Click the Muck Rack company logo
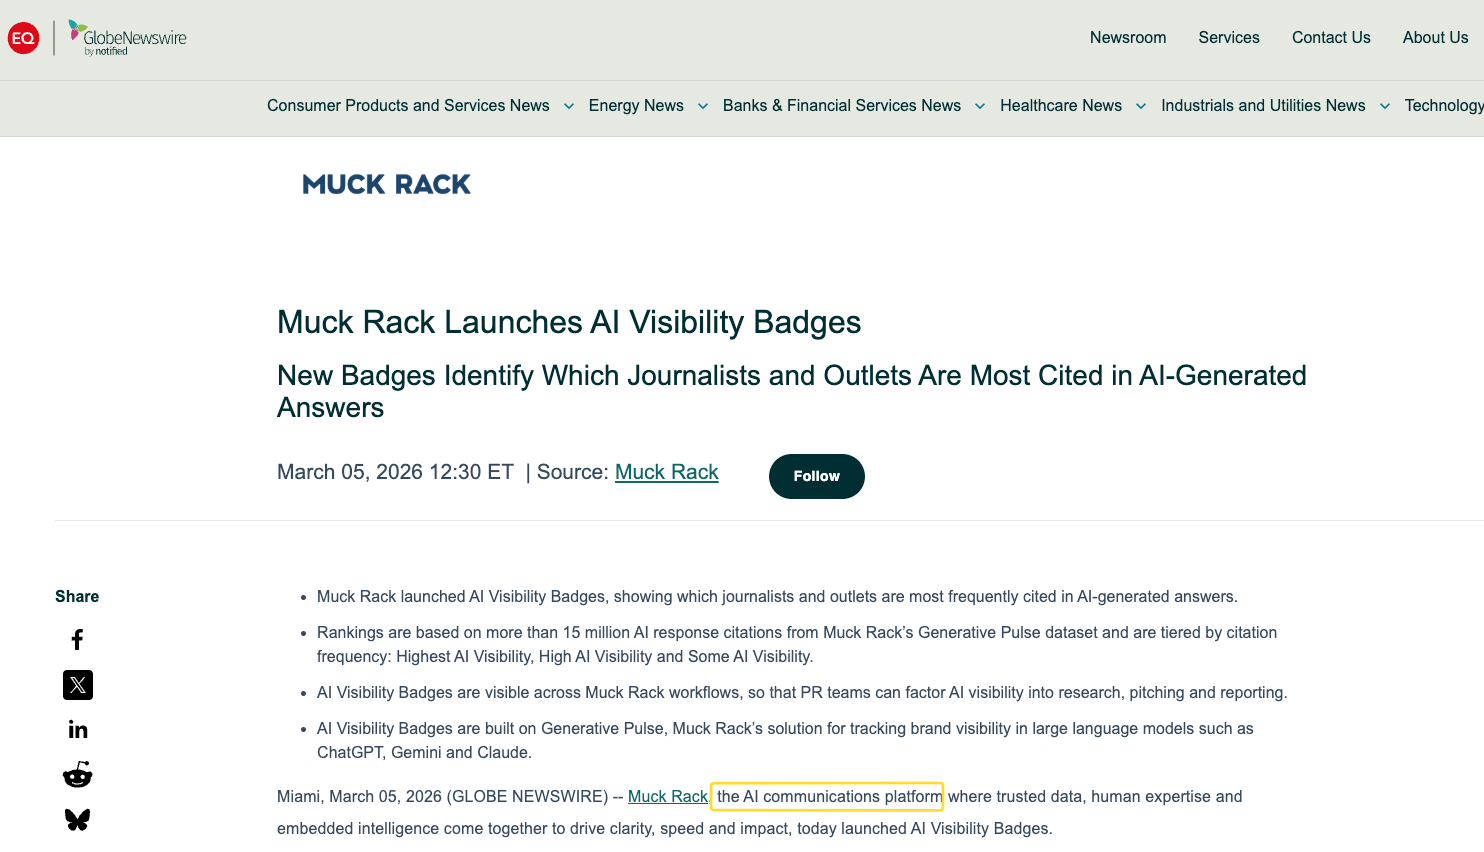 click(386, 184)
